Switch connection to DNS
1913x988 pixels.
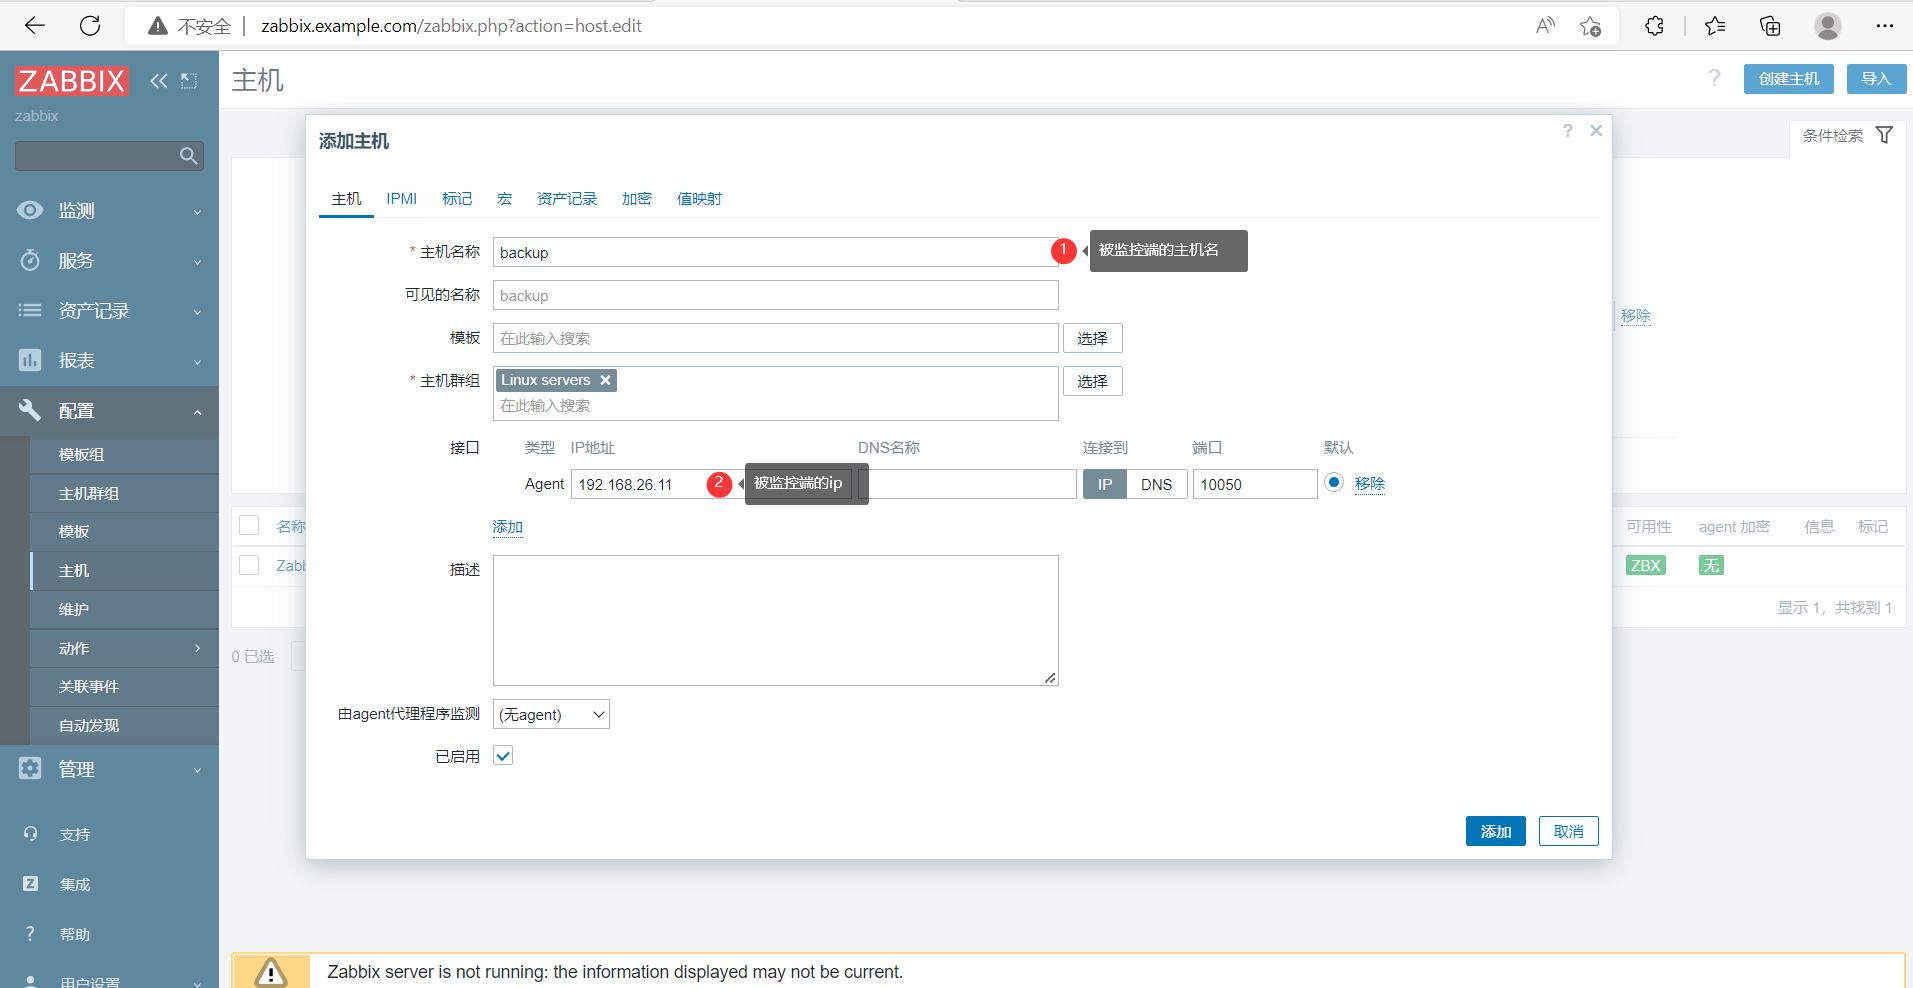pyautogui.click(x=1157, y=484)
